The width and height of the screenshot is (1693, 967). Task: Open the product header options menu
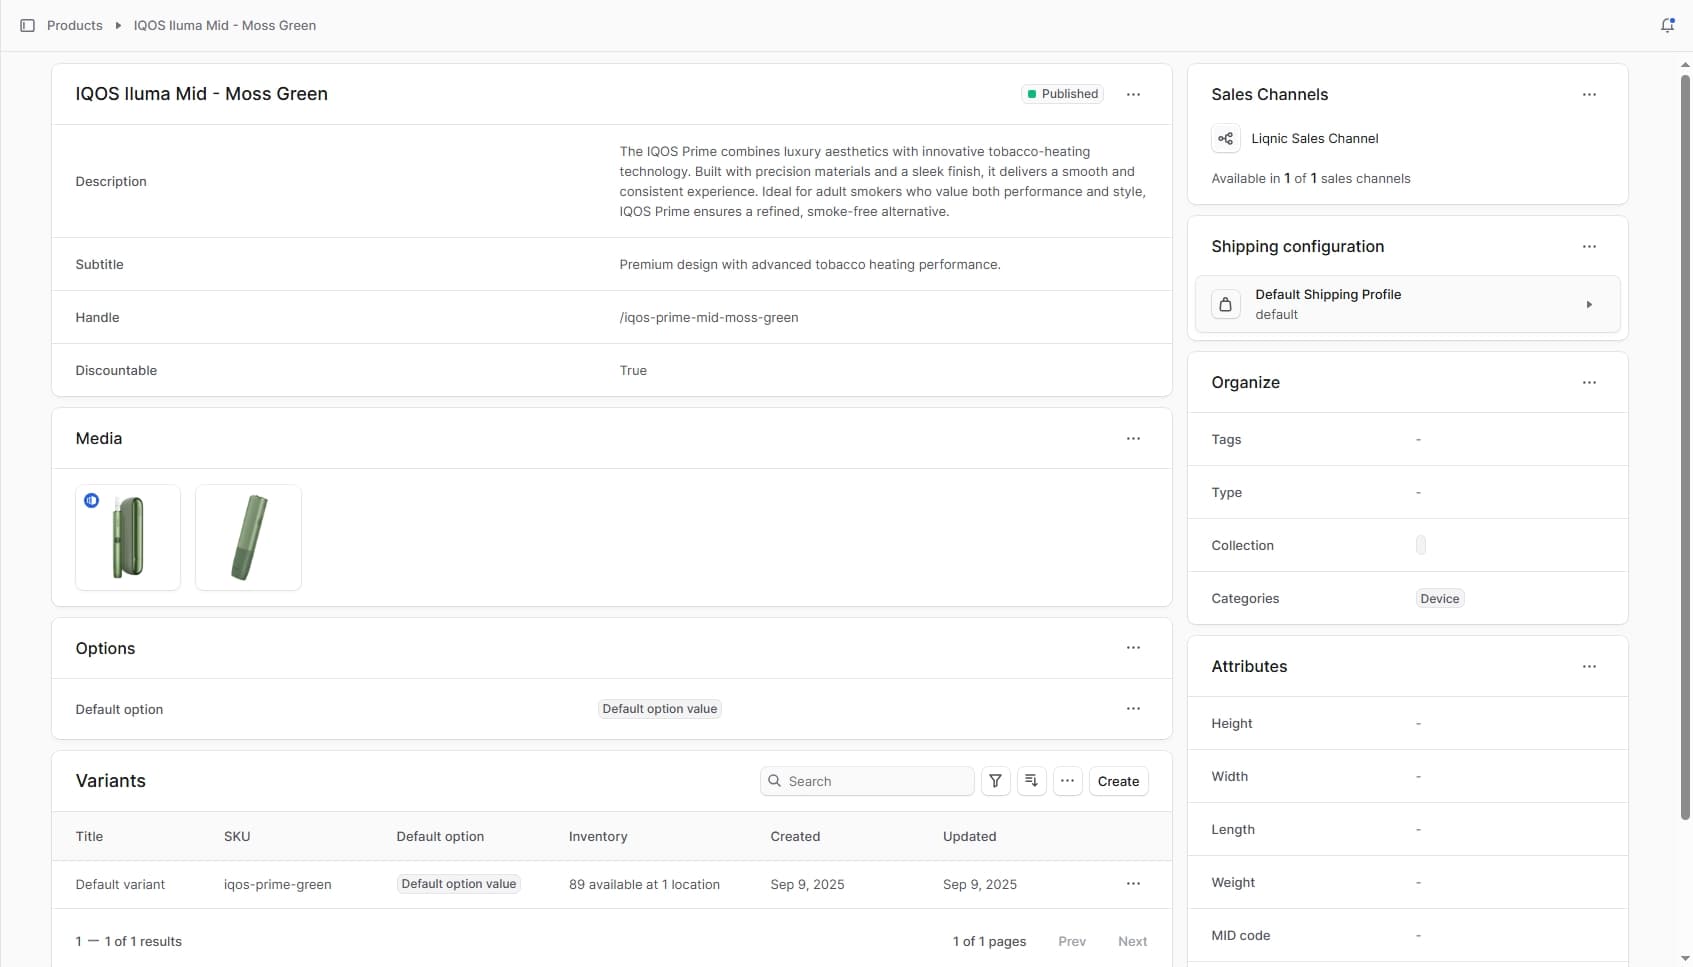coord(1133,94)
